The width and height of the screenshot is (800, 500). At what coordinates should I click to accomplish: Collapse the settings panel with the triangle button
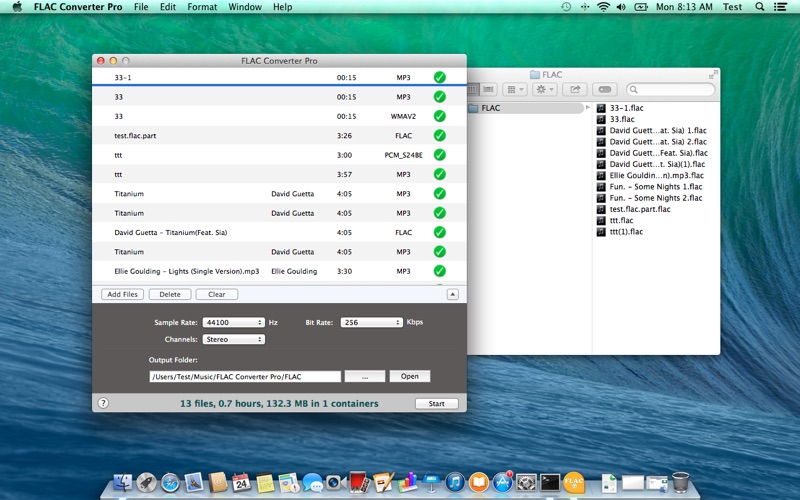453,294
